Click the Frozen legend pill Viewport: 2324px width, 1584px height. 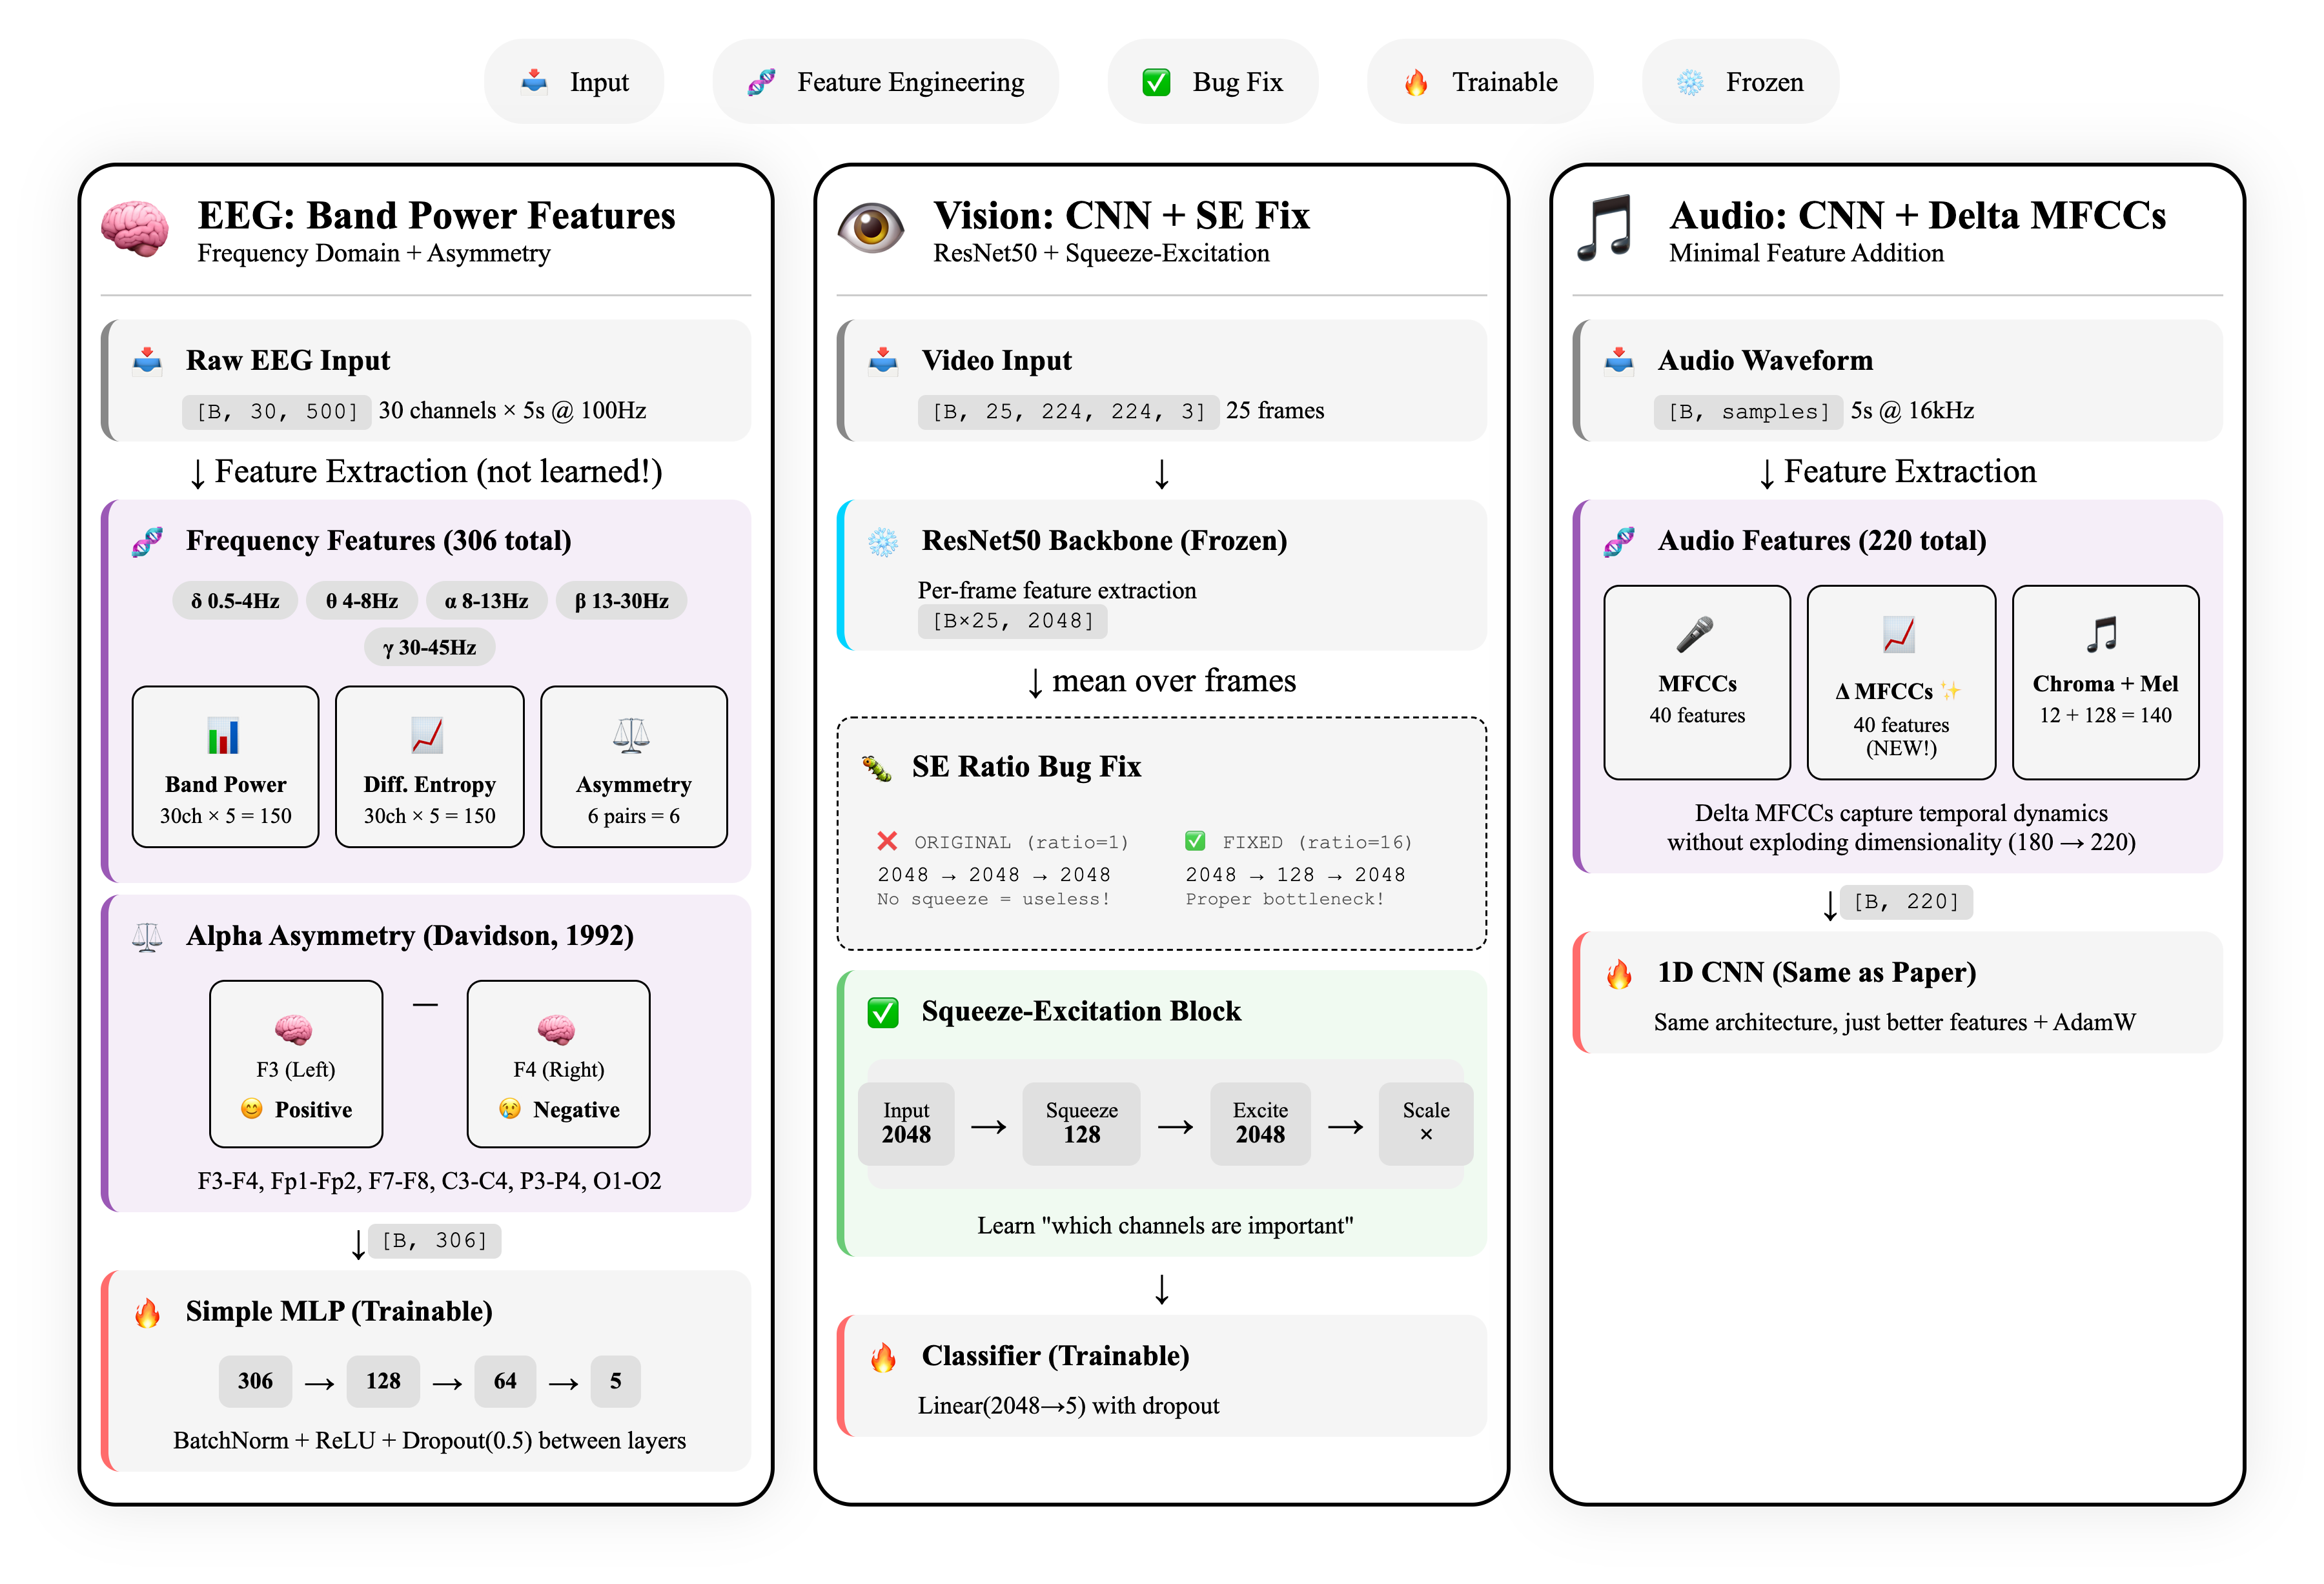[1739, 82]
